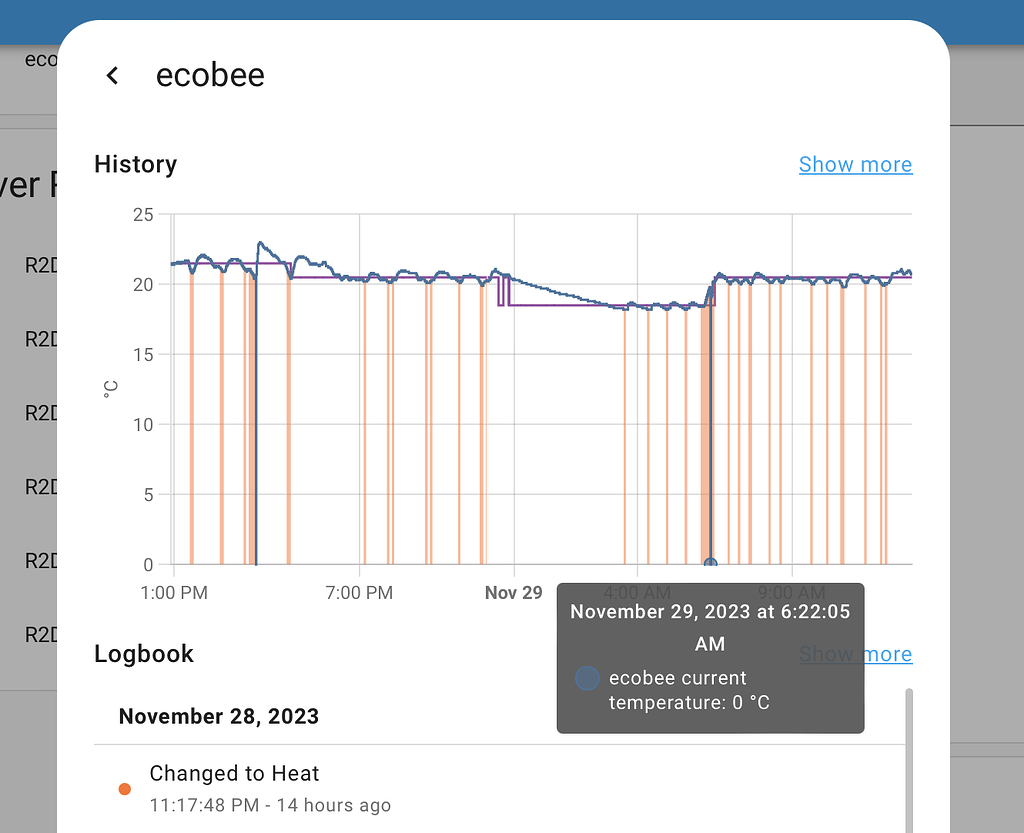1024x833 pixels.
Task: Click the back arrow in the ecobee dialog
Action: pos(111,74)
